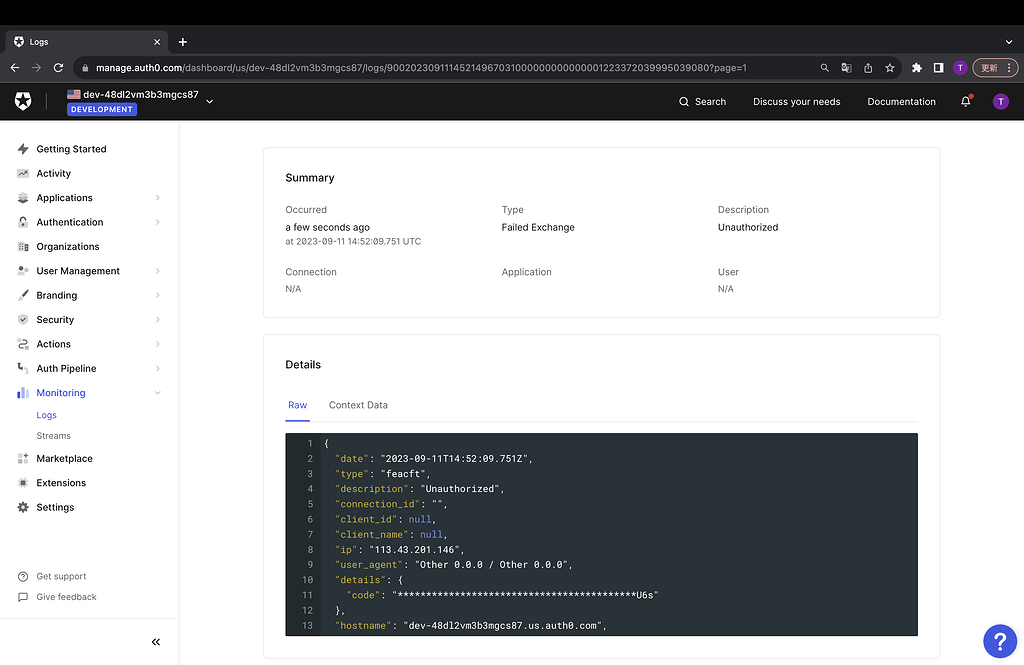Open the Extensions puzzle icon
The image size is (1024, 665).
(24, 483)
